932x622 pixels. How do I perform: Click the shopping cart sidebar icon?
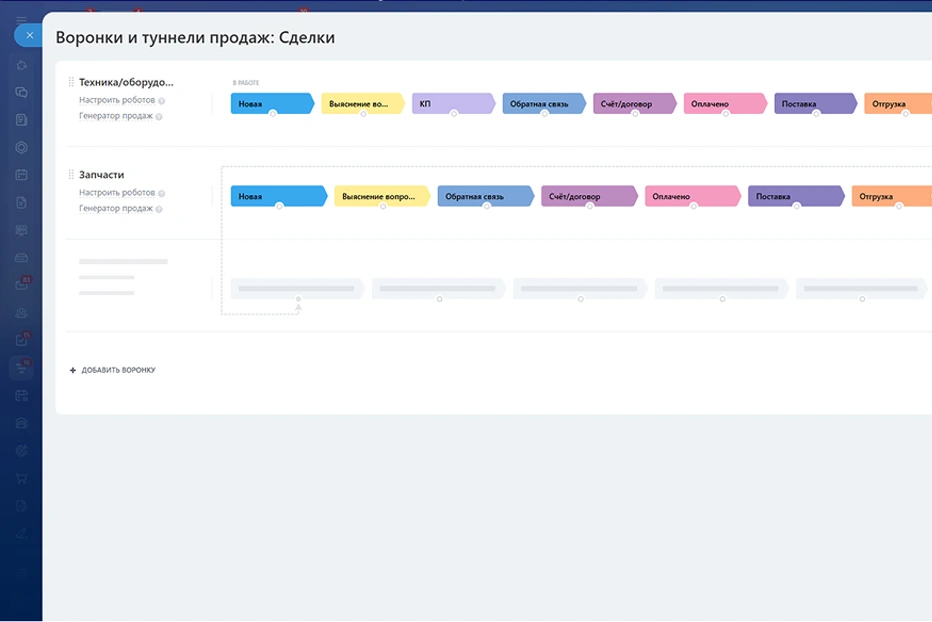point(21,478)
